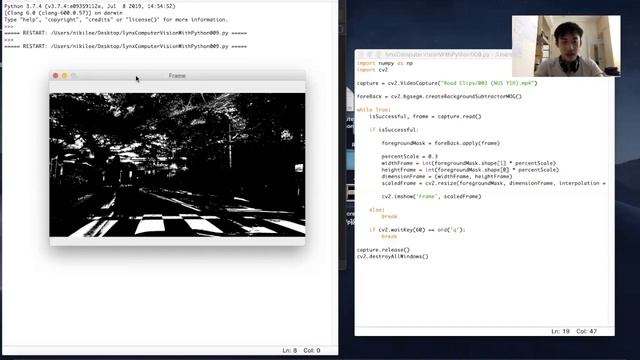The image size is (640, 360).
Task: Close the Frame window with the red button
Action: pyautogui.click(x=56, y=76)
